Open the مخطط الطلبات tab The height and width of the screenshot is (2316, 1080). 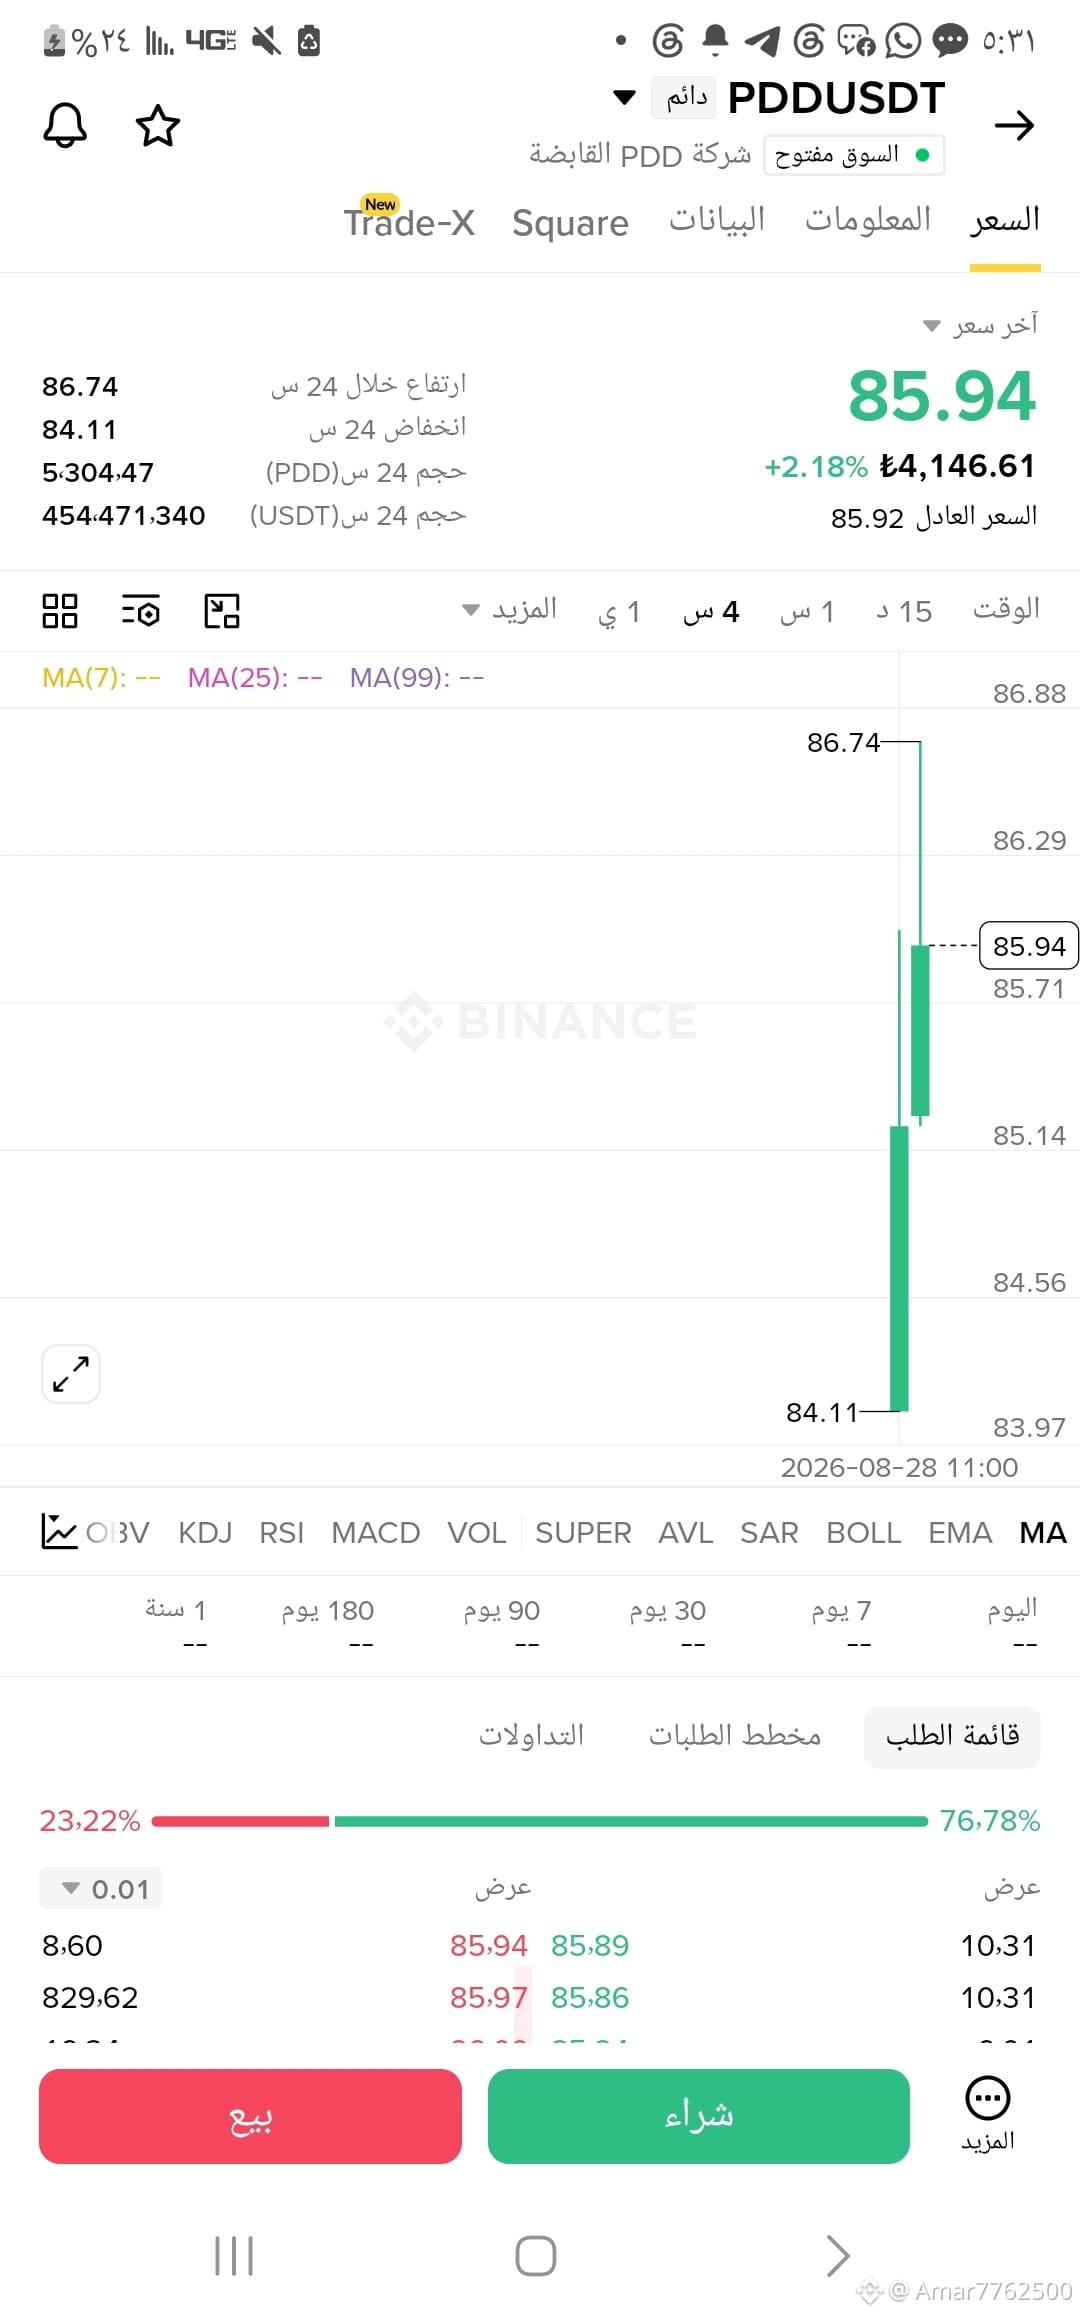pyautogui.click(x=735, y=1736)
